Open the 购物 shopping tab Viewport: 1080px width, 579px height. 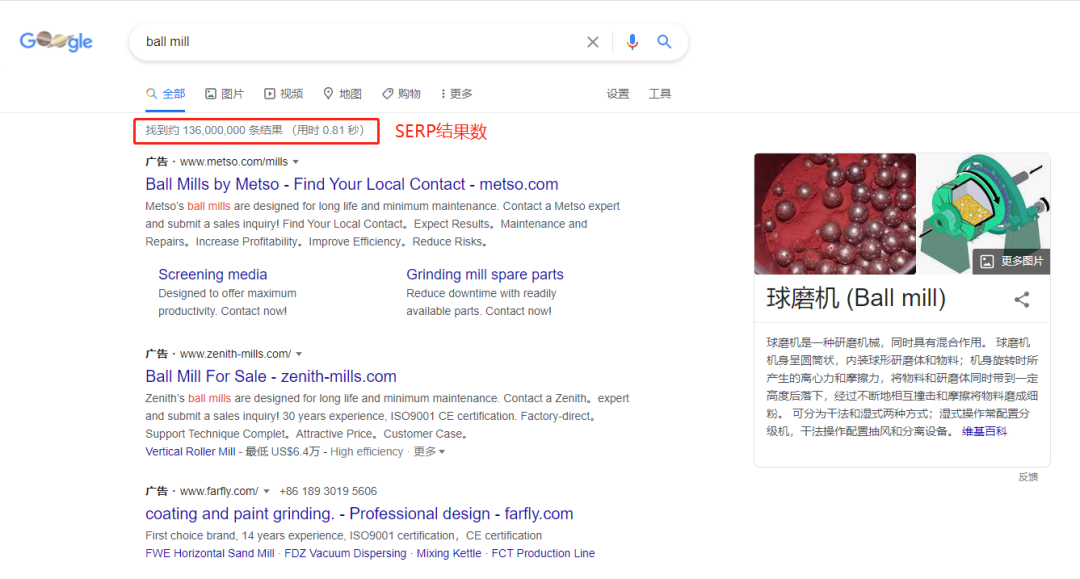(401, 94)
